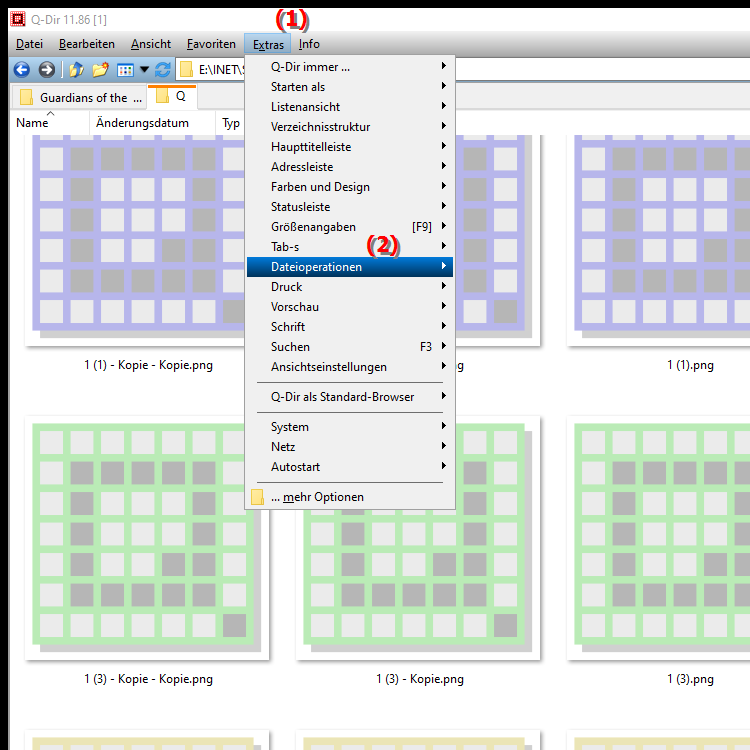Click the folder icon in address bar
This screenshot has width=750, height=750.
coord(186,70)
